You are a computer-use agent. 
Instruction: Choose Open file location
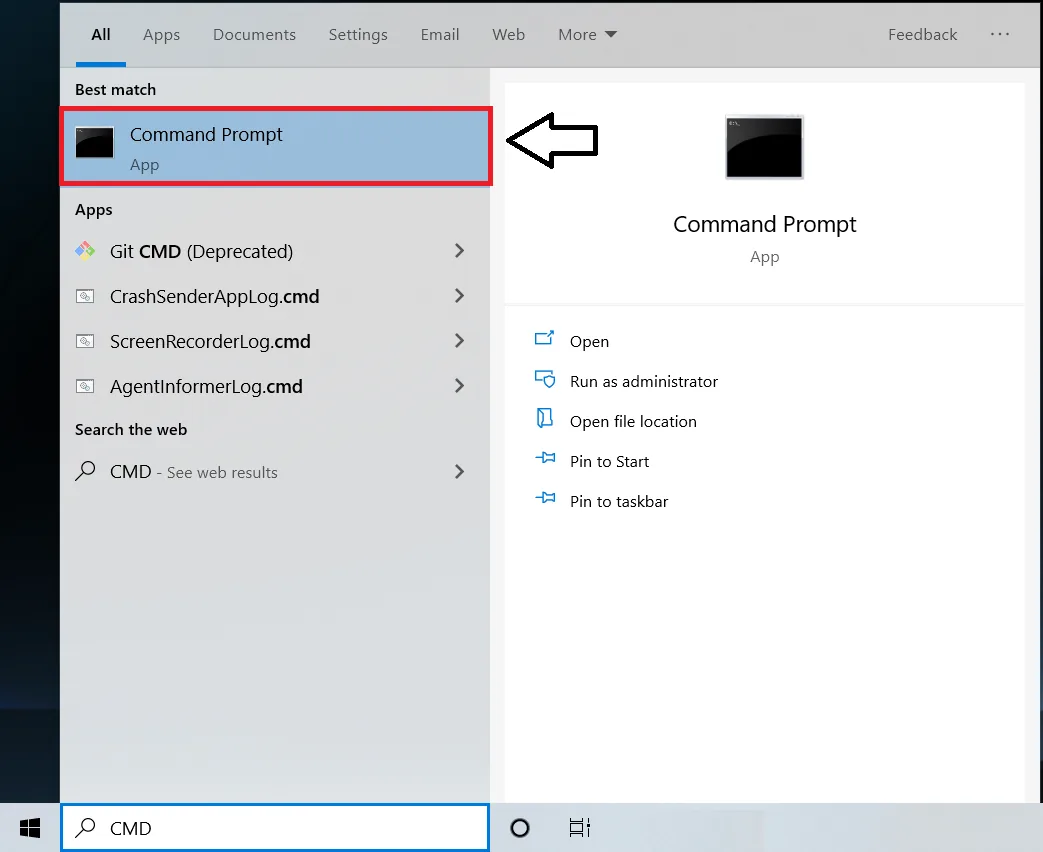pos(633,421)
